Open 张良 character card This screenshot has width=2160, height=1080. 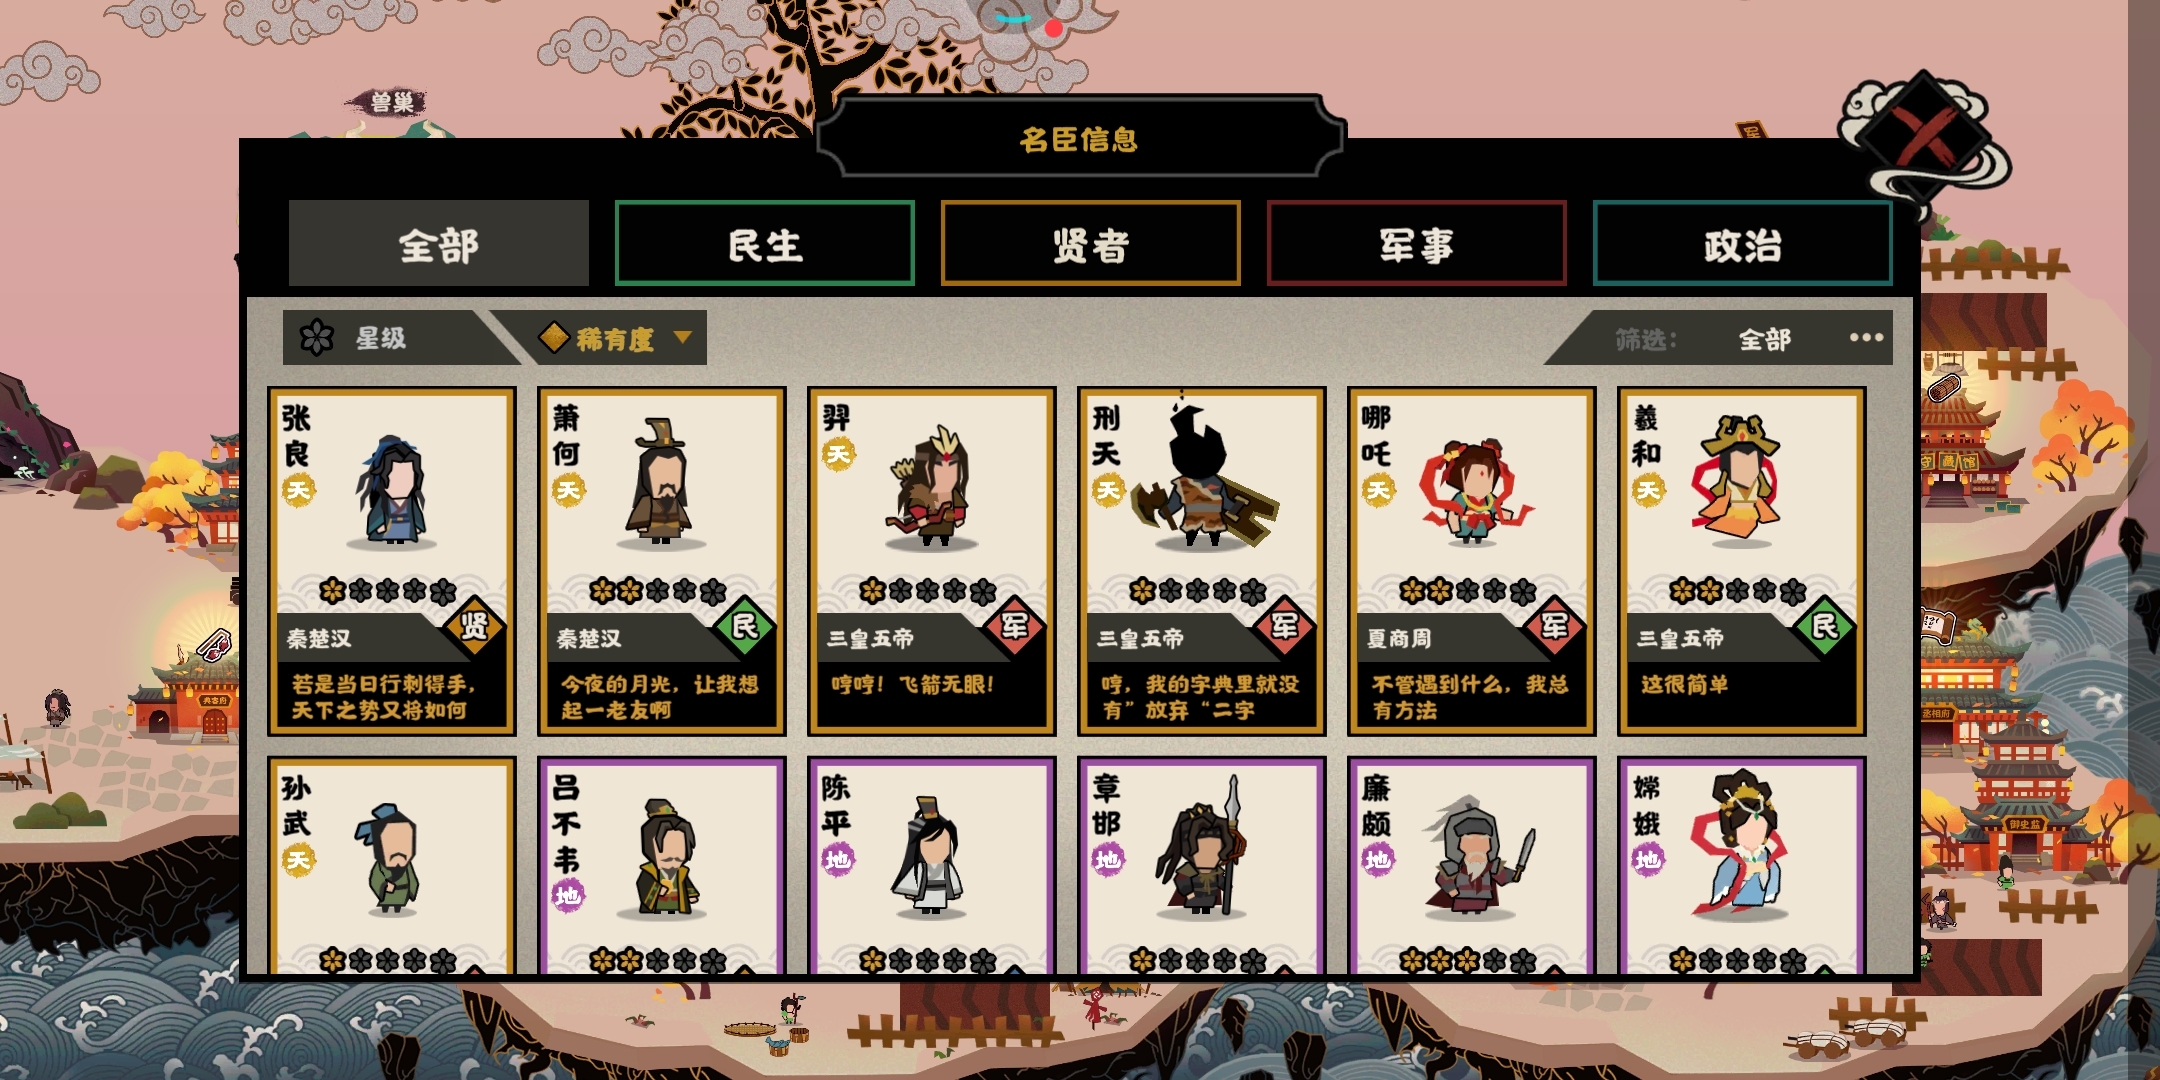point(392,561)
